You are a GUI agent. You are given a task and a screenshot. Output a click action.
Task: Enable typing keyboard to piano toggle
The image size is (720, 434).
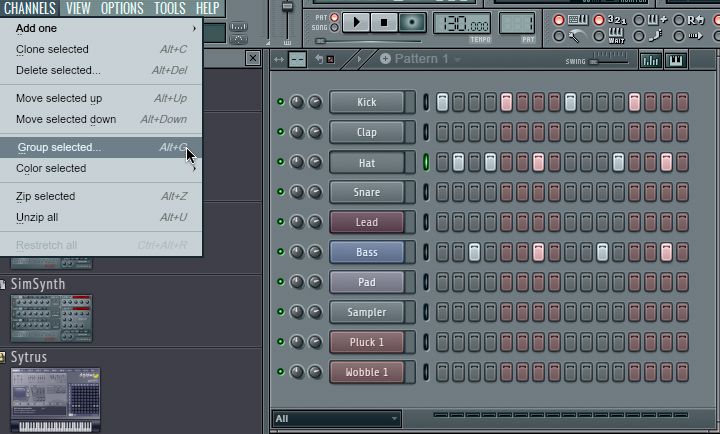click(558, 20)
